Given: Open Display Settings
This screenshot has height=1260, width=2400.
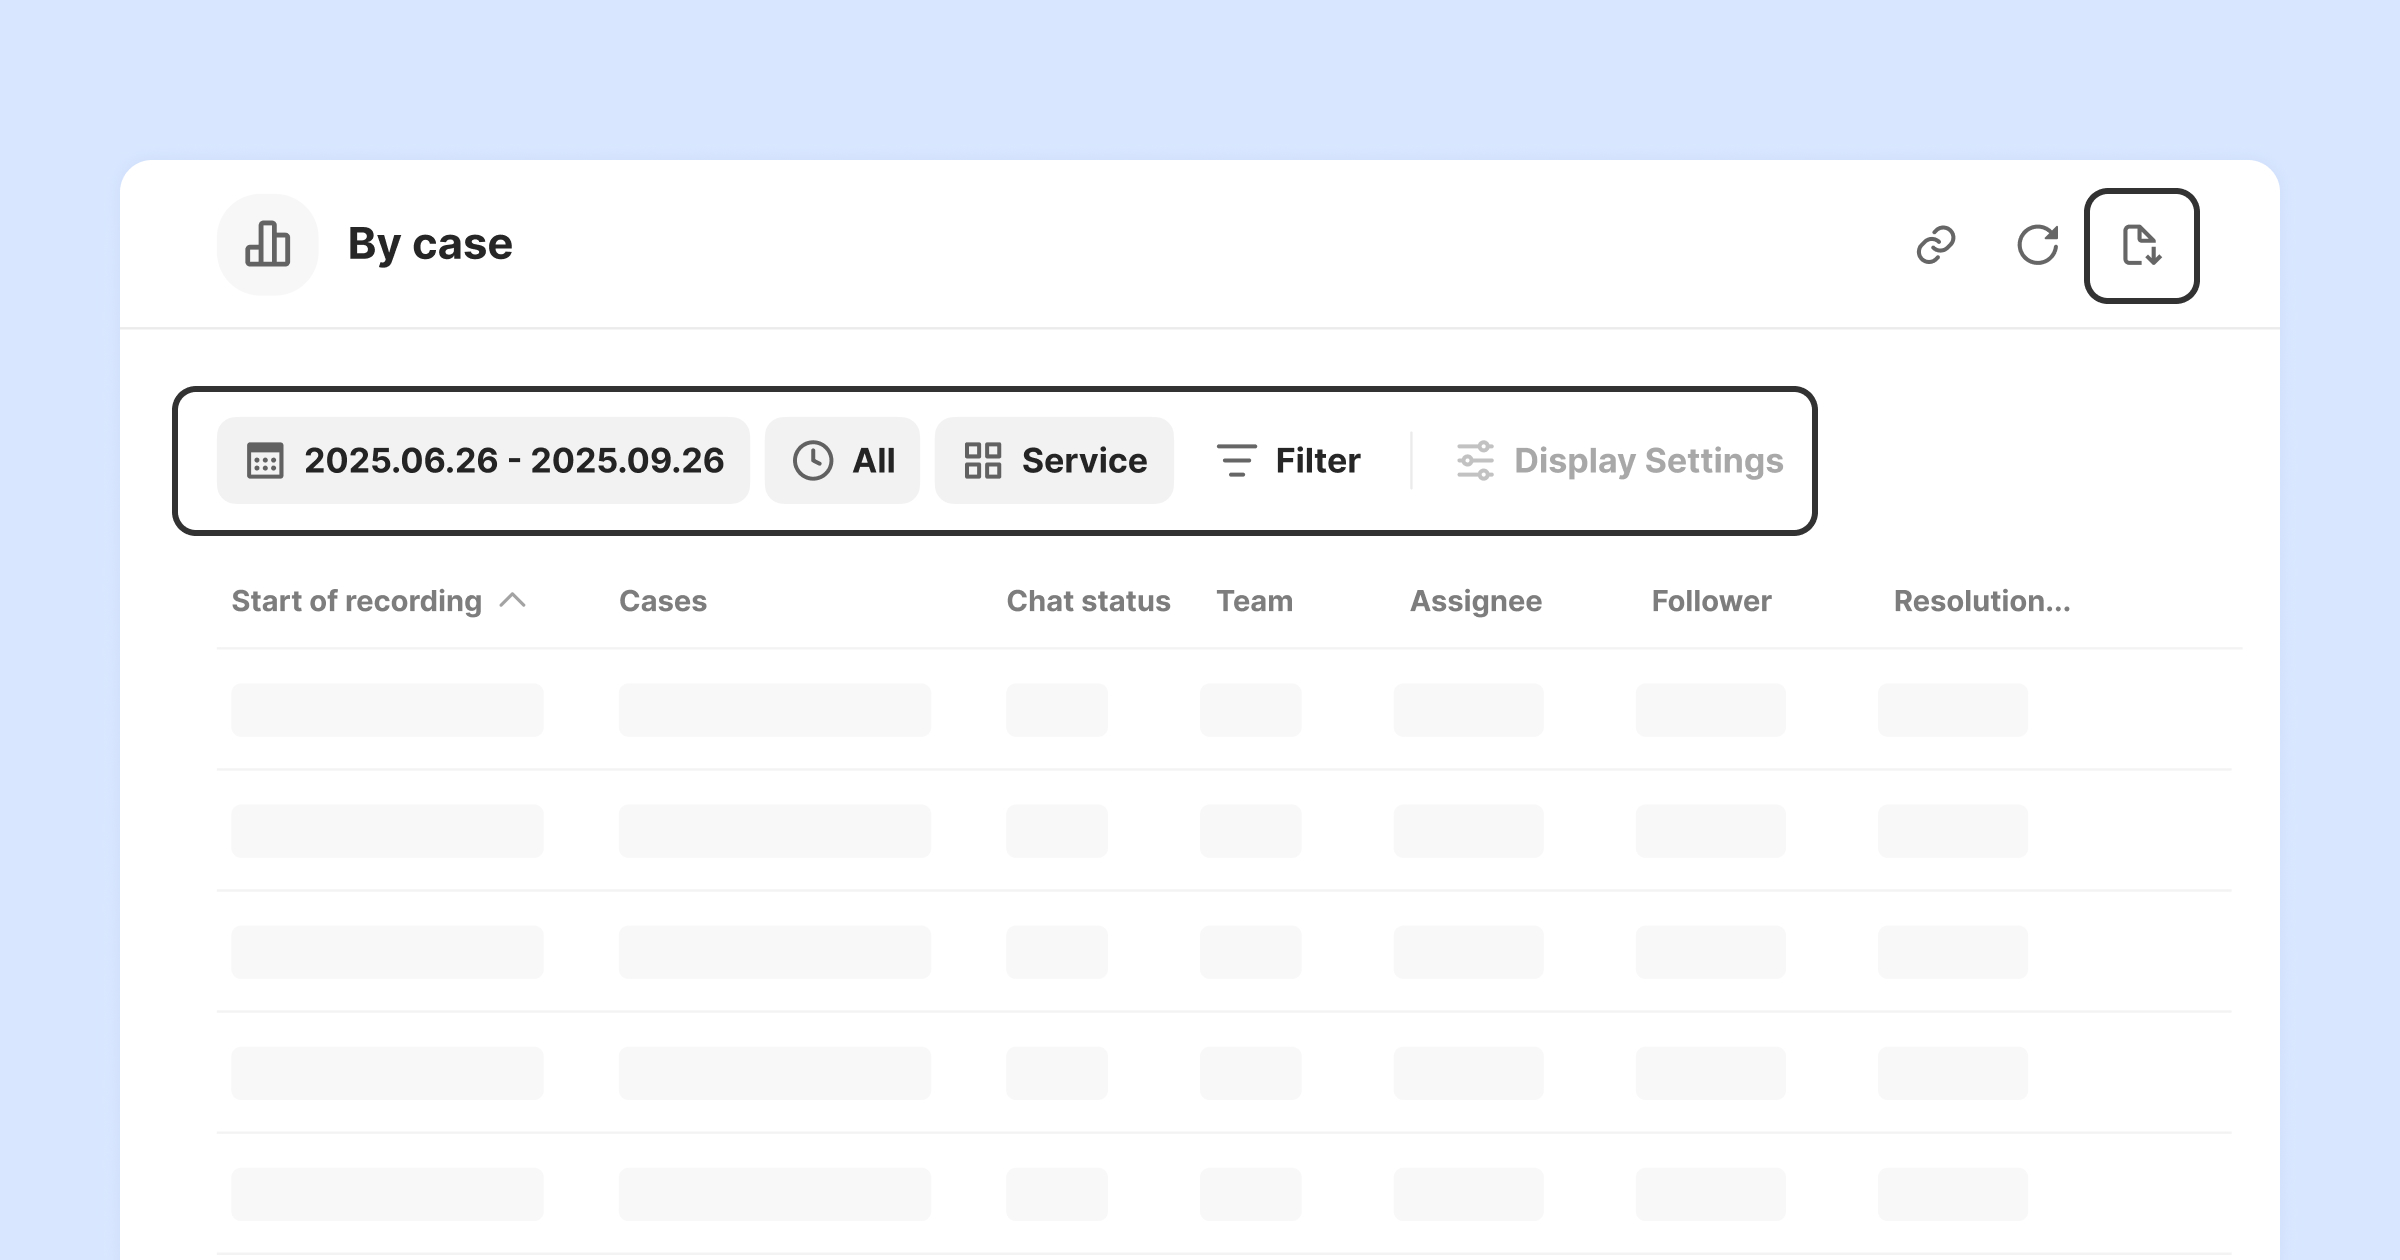Looking at the screenshot, I should point(1648,461).
